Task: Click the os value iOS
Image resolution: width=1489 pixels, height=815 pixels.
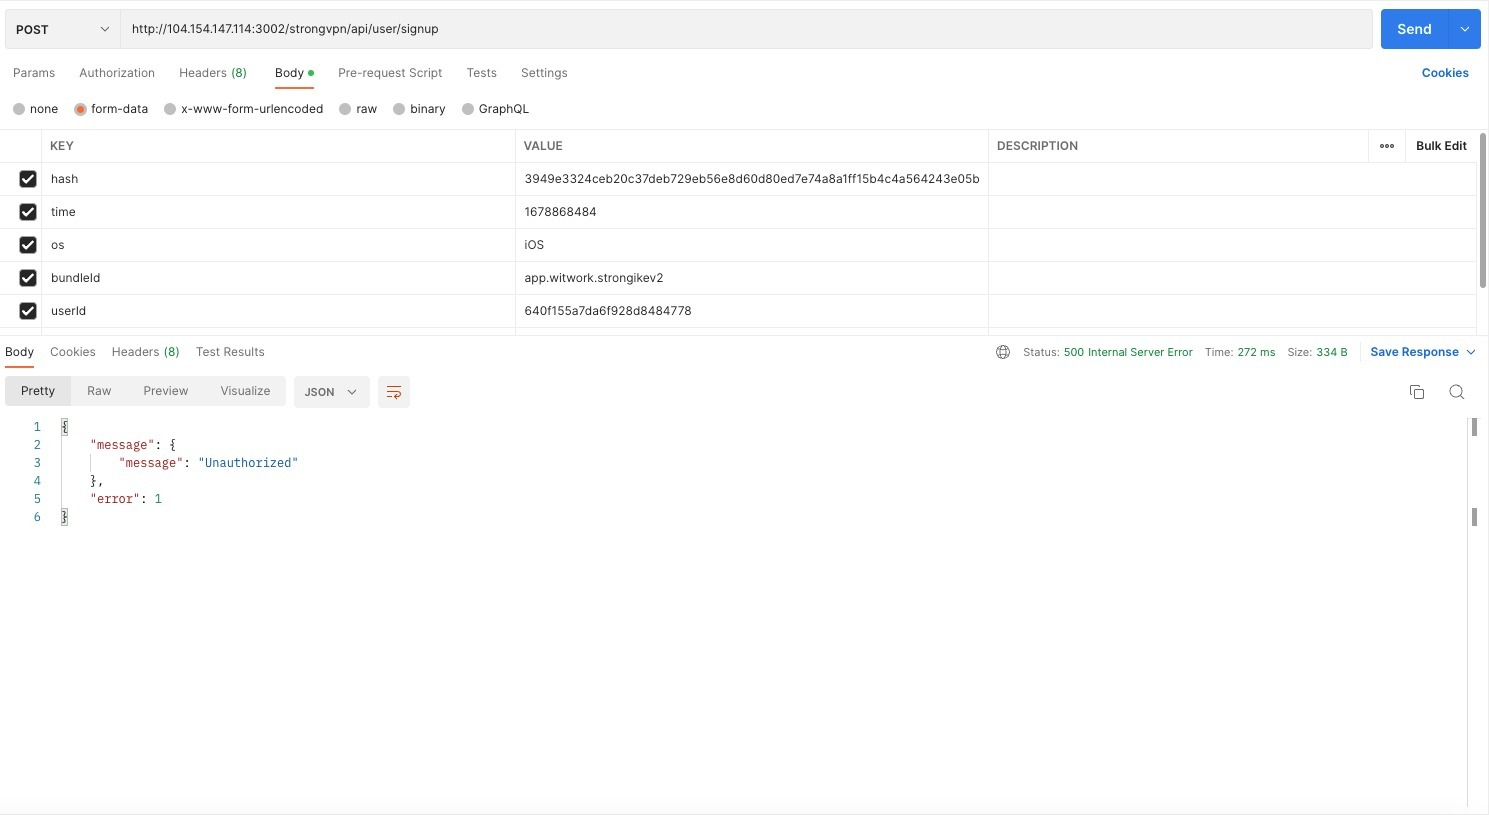Action: [x=534, y=245]
